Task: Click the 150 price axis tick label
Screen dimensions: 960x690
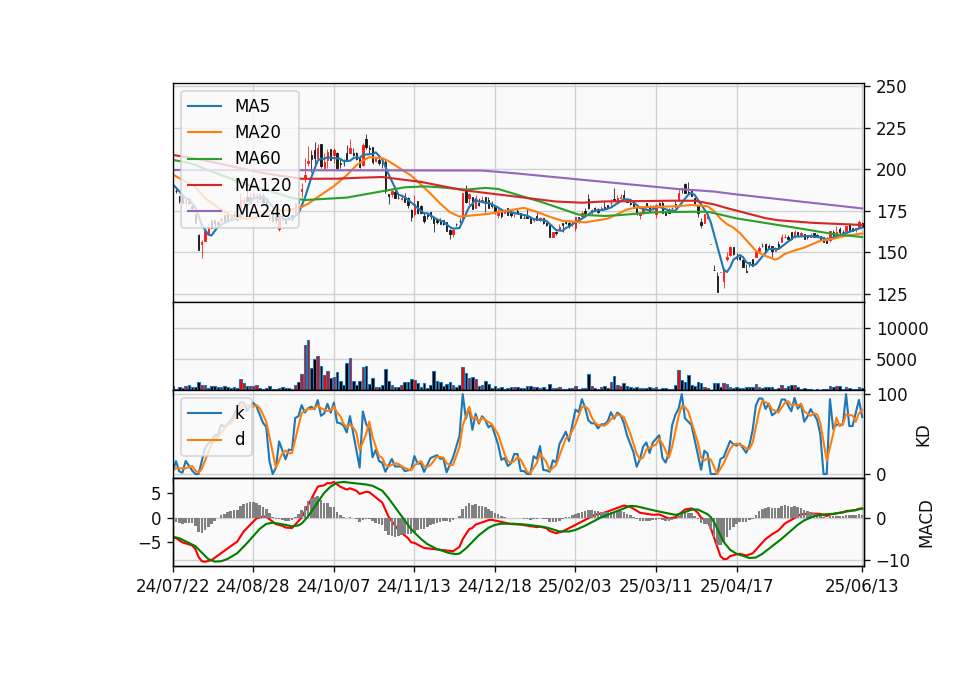Action: pos(891,252)
